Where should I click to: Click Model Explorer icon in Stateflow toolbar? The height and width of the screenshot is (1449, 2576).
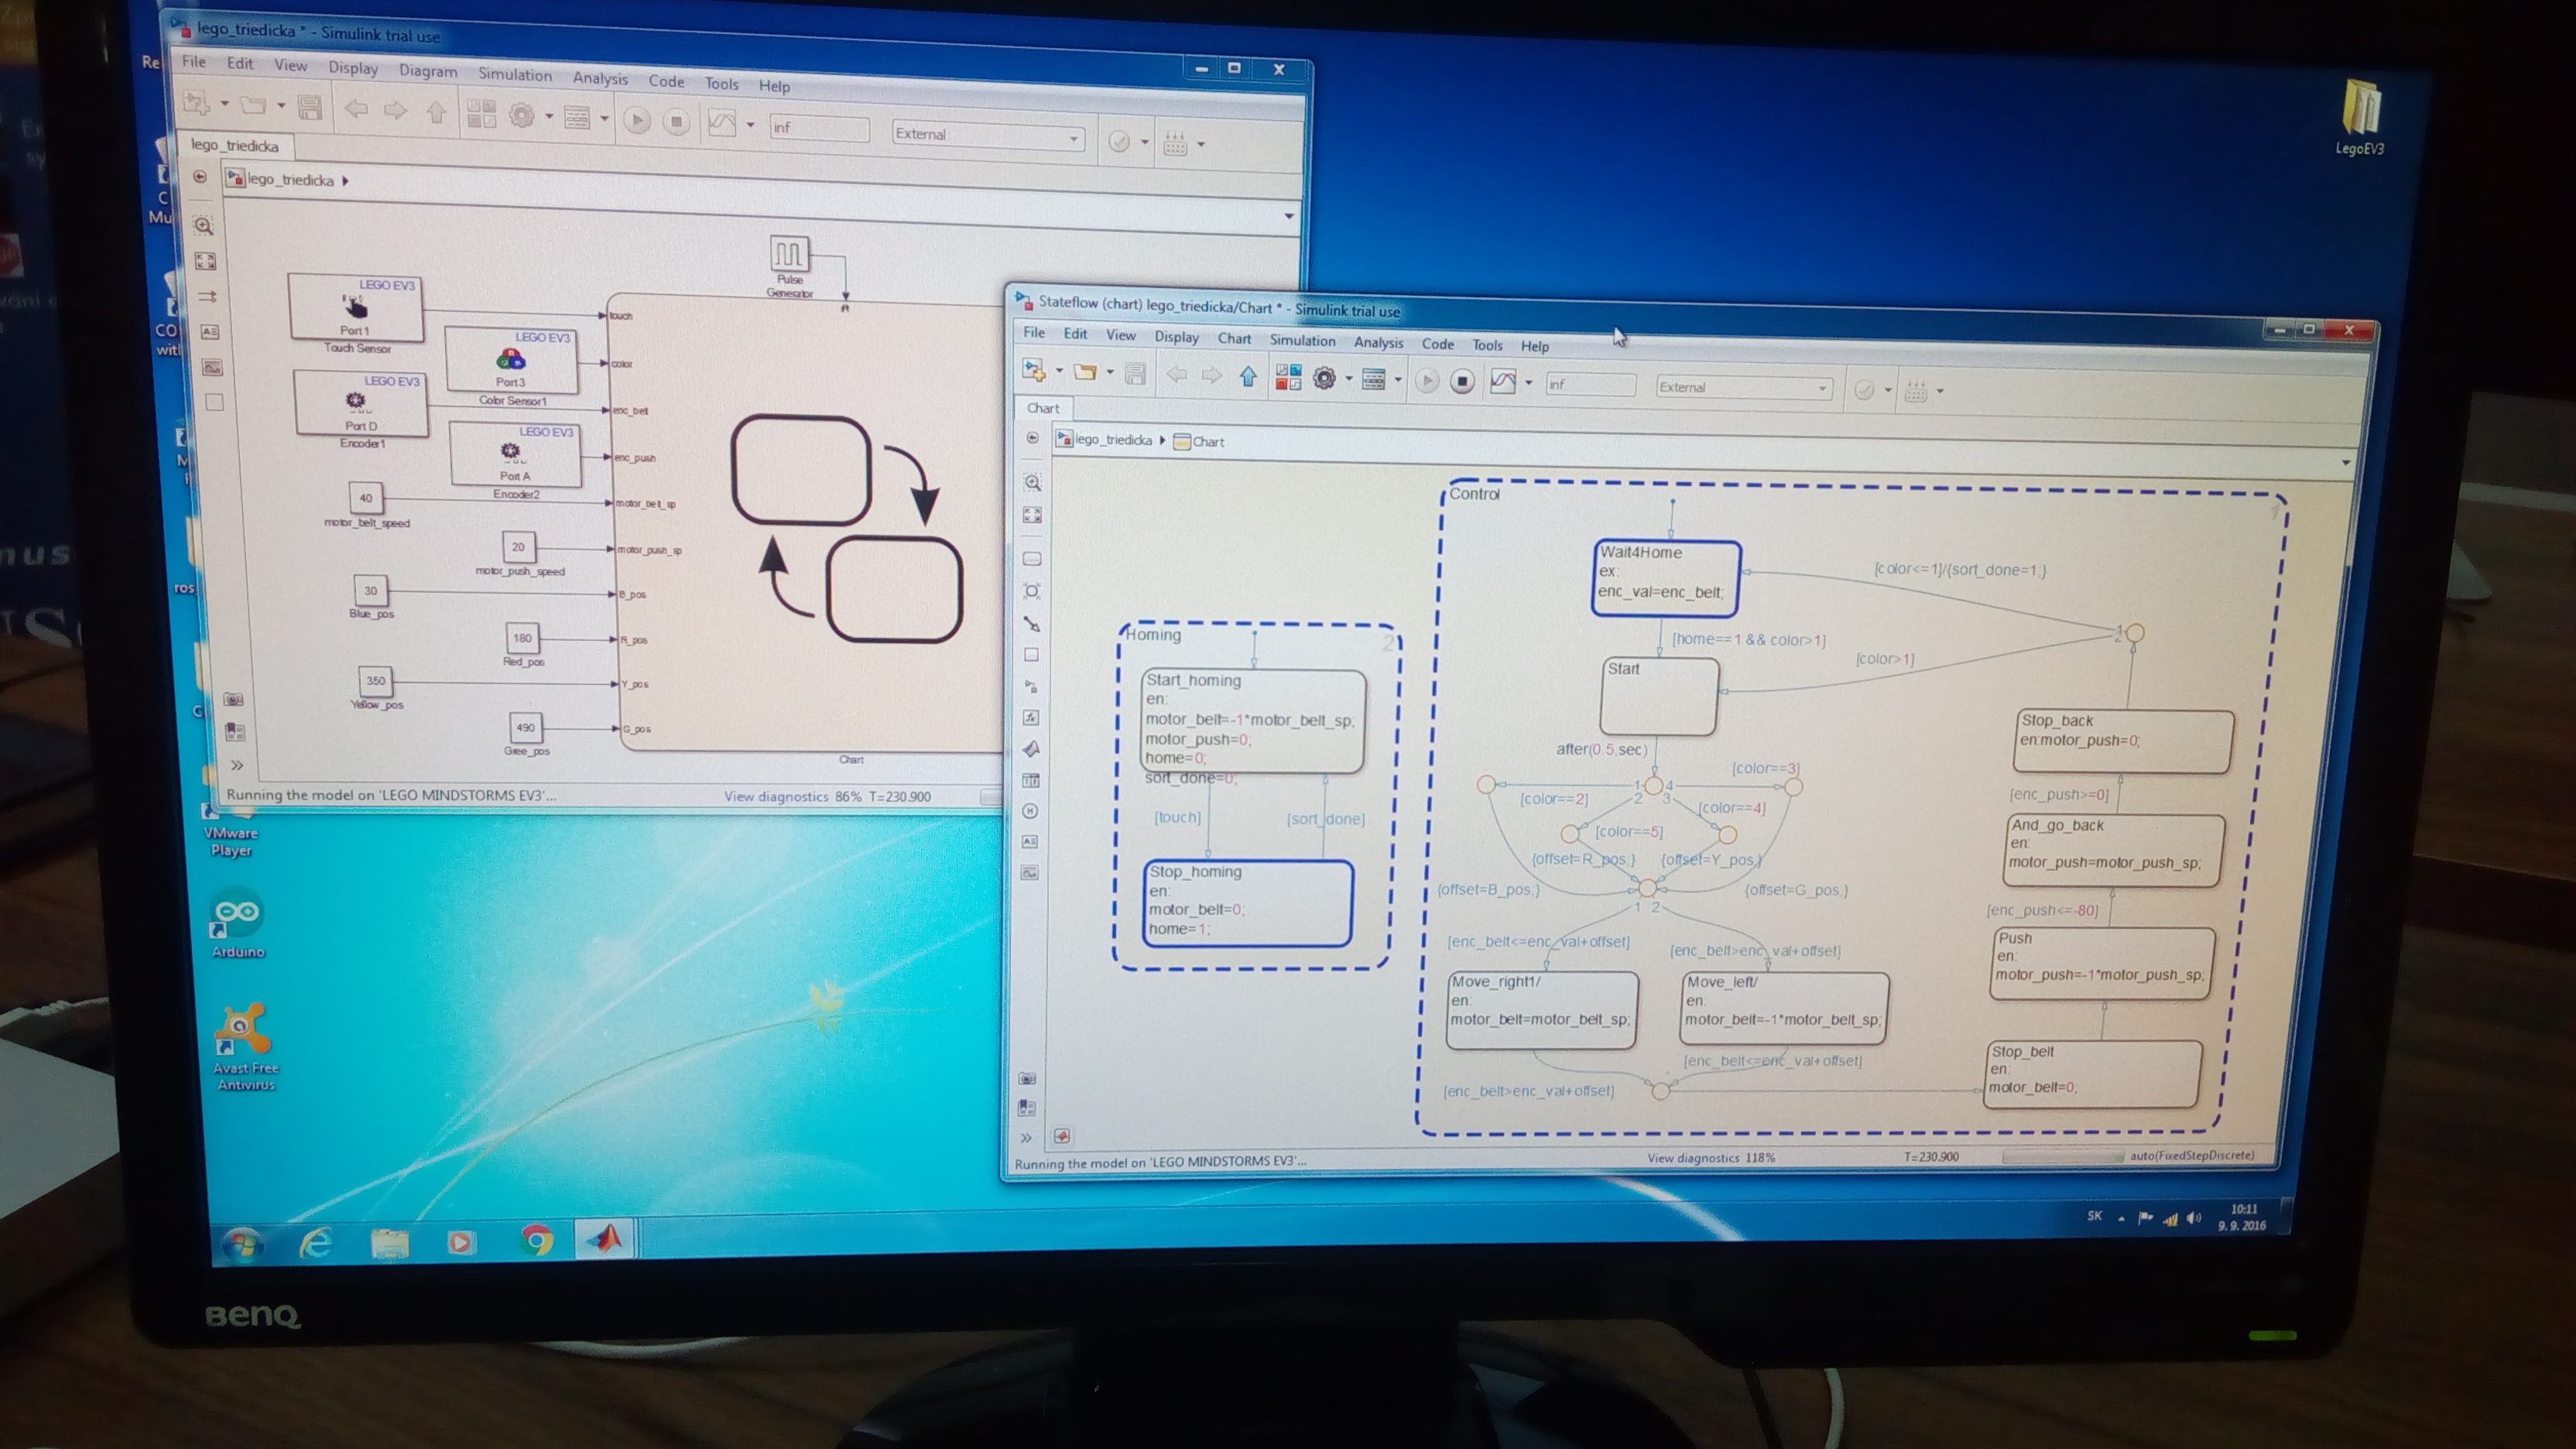coord(1373,379)
